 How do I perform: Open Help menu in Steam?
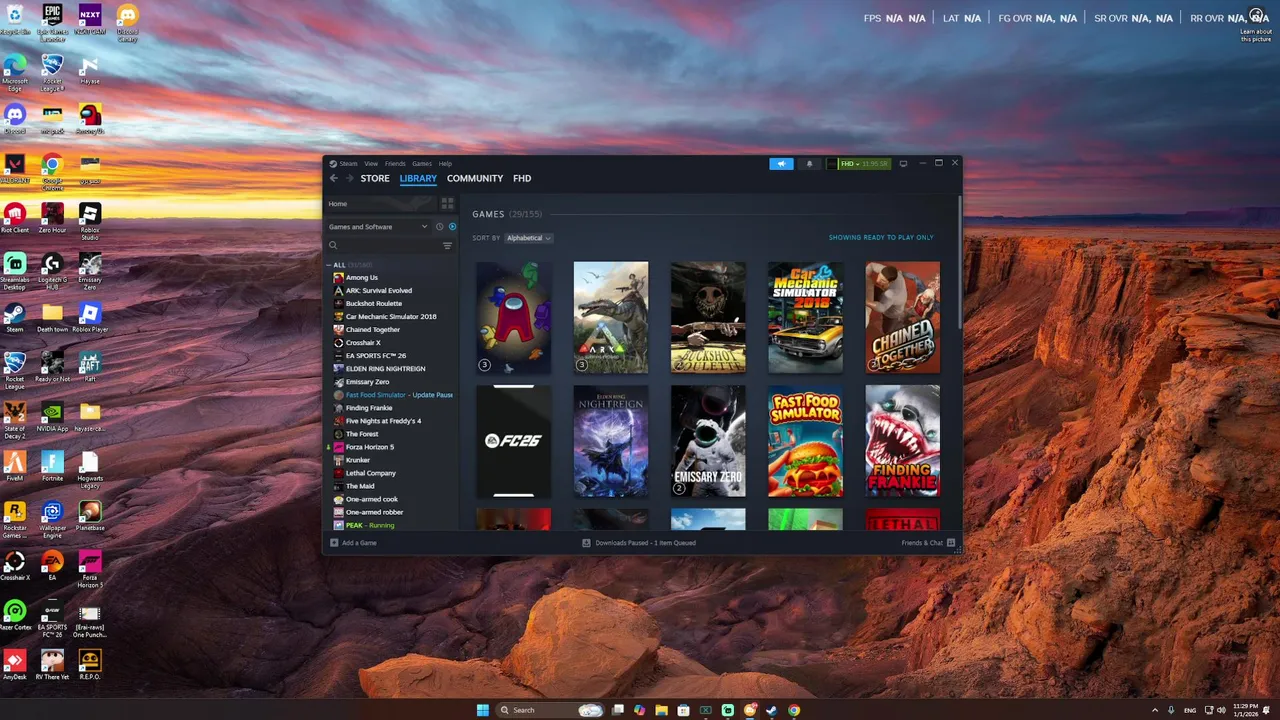(x=445, y=163)
